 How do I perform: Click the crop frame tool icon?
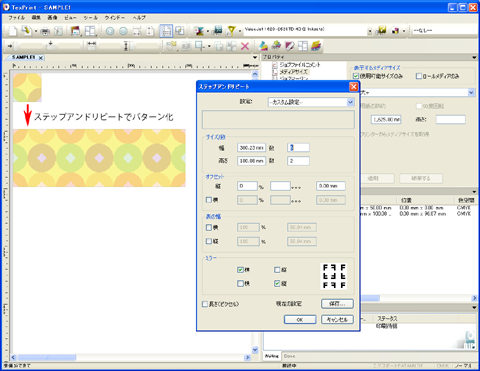click(x=199, y=46)
